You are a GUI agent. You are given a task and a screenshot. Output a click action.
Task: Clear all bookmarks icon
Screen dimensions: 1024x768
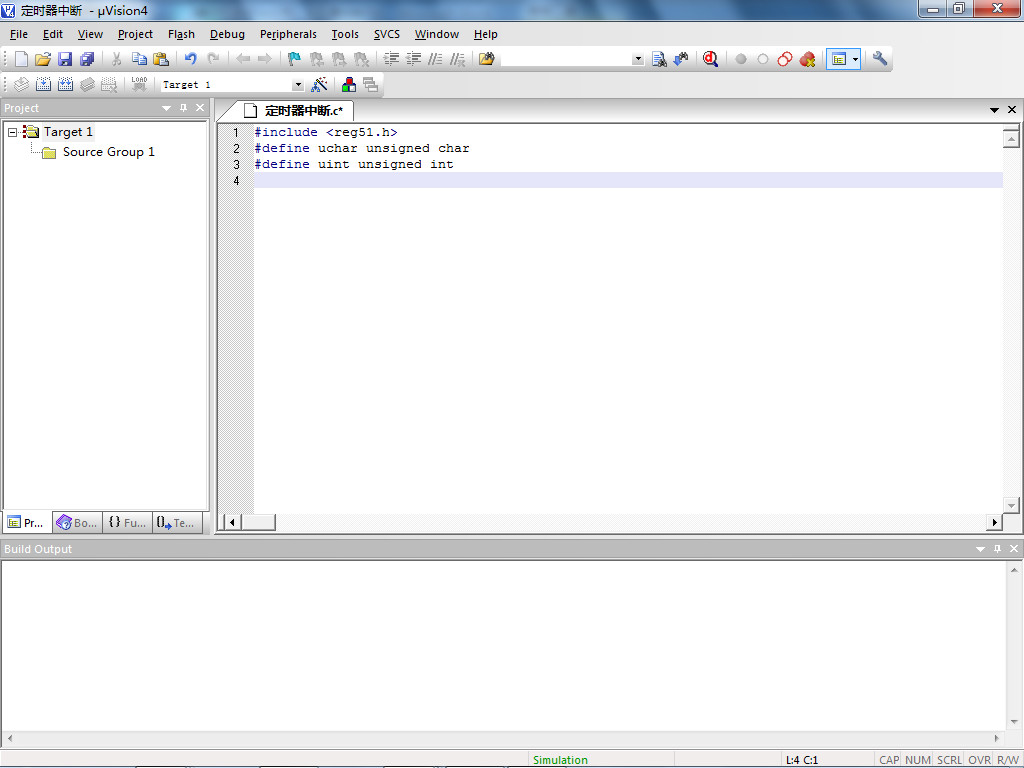tap(361, 59)
